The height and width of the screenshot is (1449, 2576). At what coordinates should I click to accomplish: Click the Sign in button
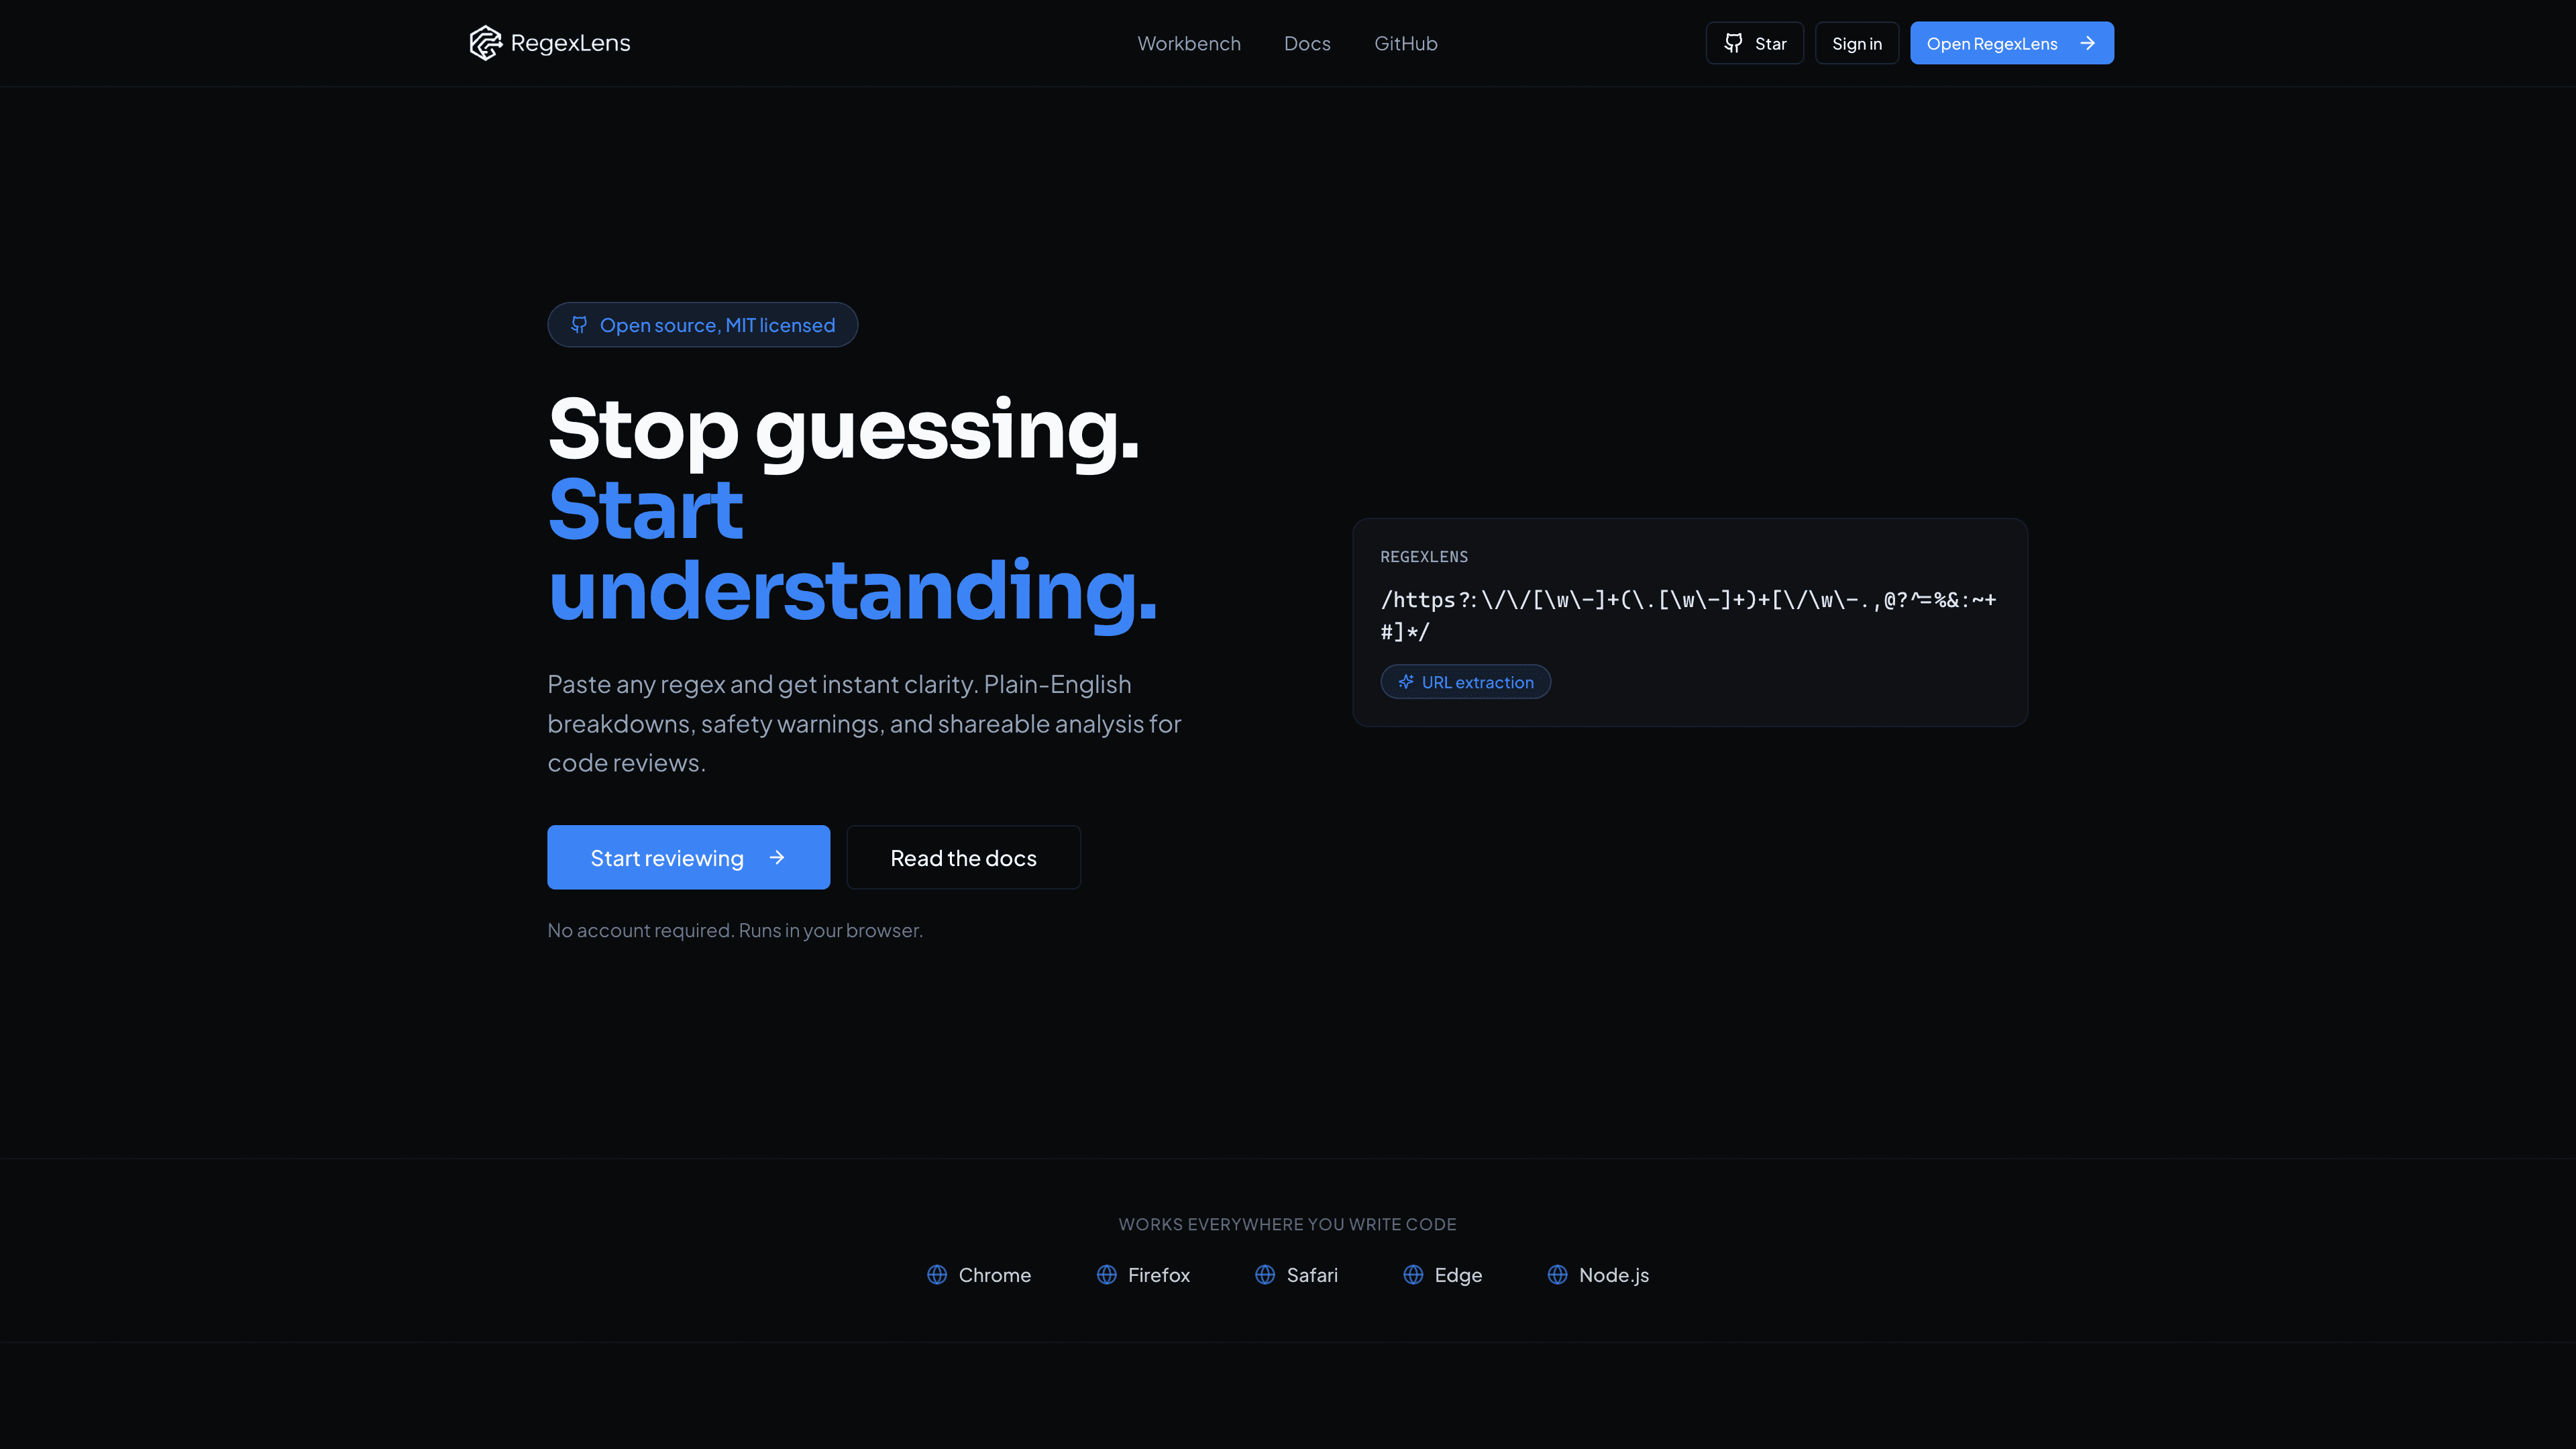click(1857, 43)
